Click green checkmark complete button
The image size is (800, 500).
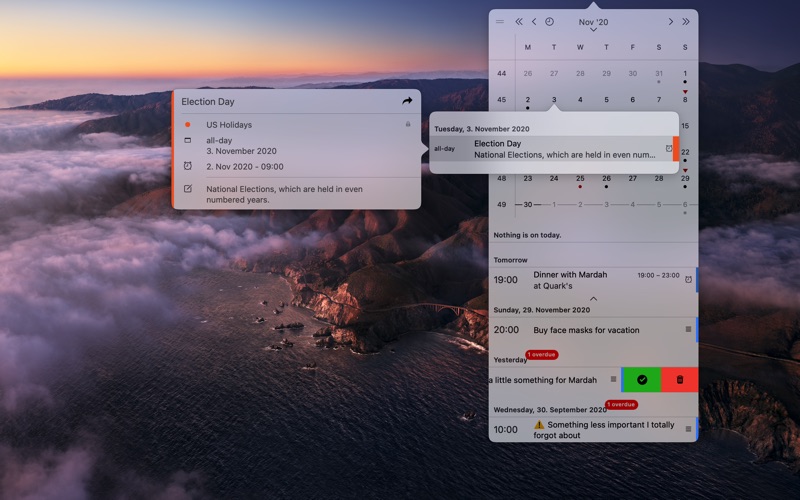pyautogui.click(x=642, y=380)
